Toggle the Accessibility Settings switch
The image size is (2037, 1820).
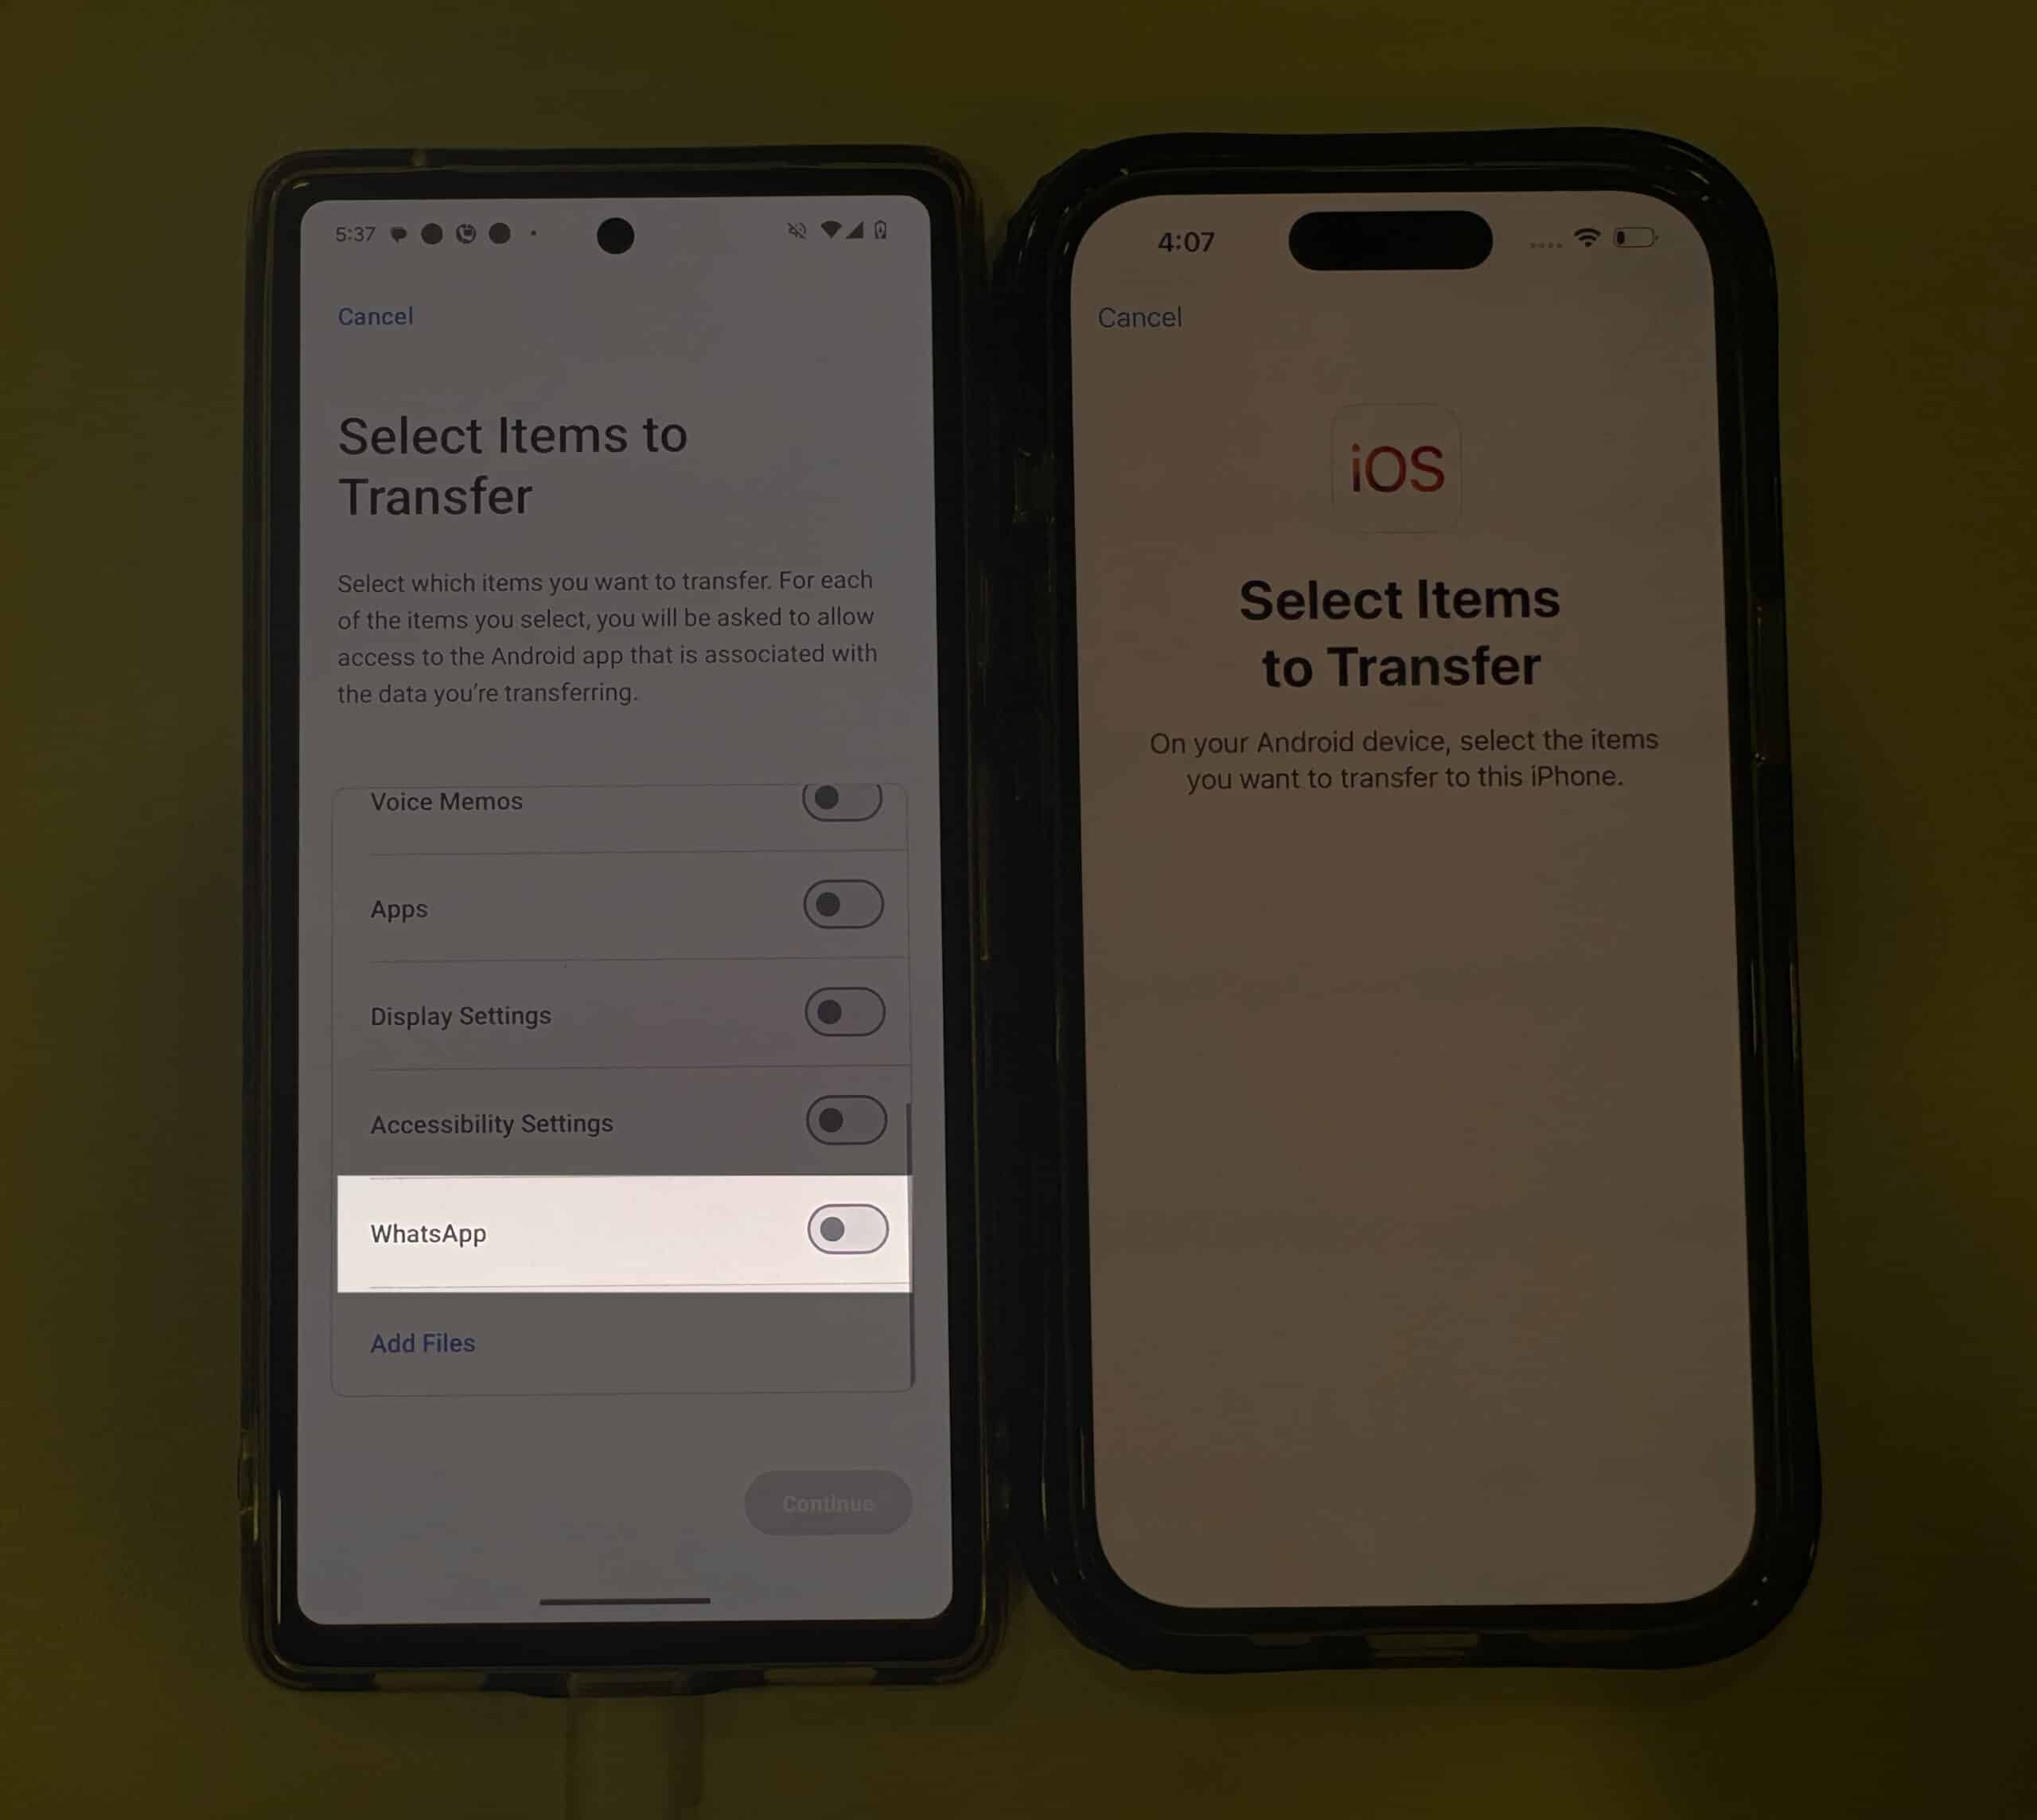pos(841,1119)
